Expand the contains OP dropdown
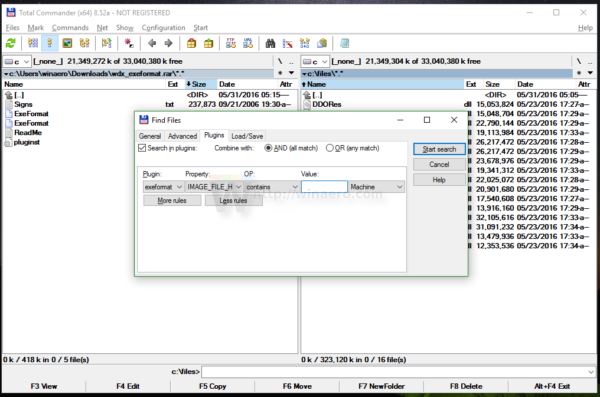 coord(272,187)
